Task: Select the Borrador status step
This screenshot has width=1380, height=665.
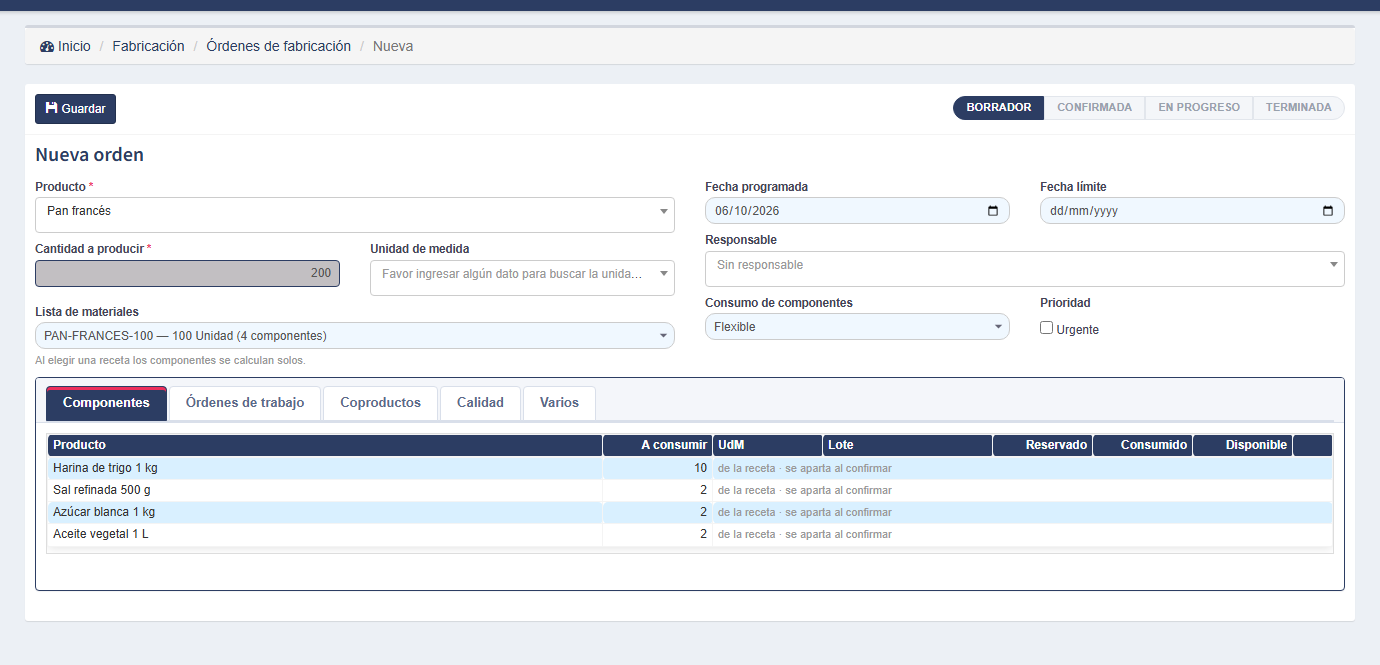Action: (x=998, y=108)
